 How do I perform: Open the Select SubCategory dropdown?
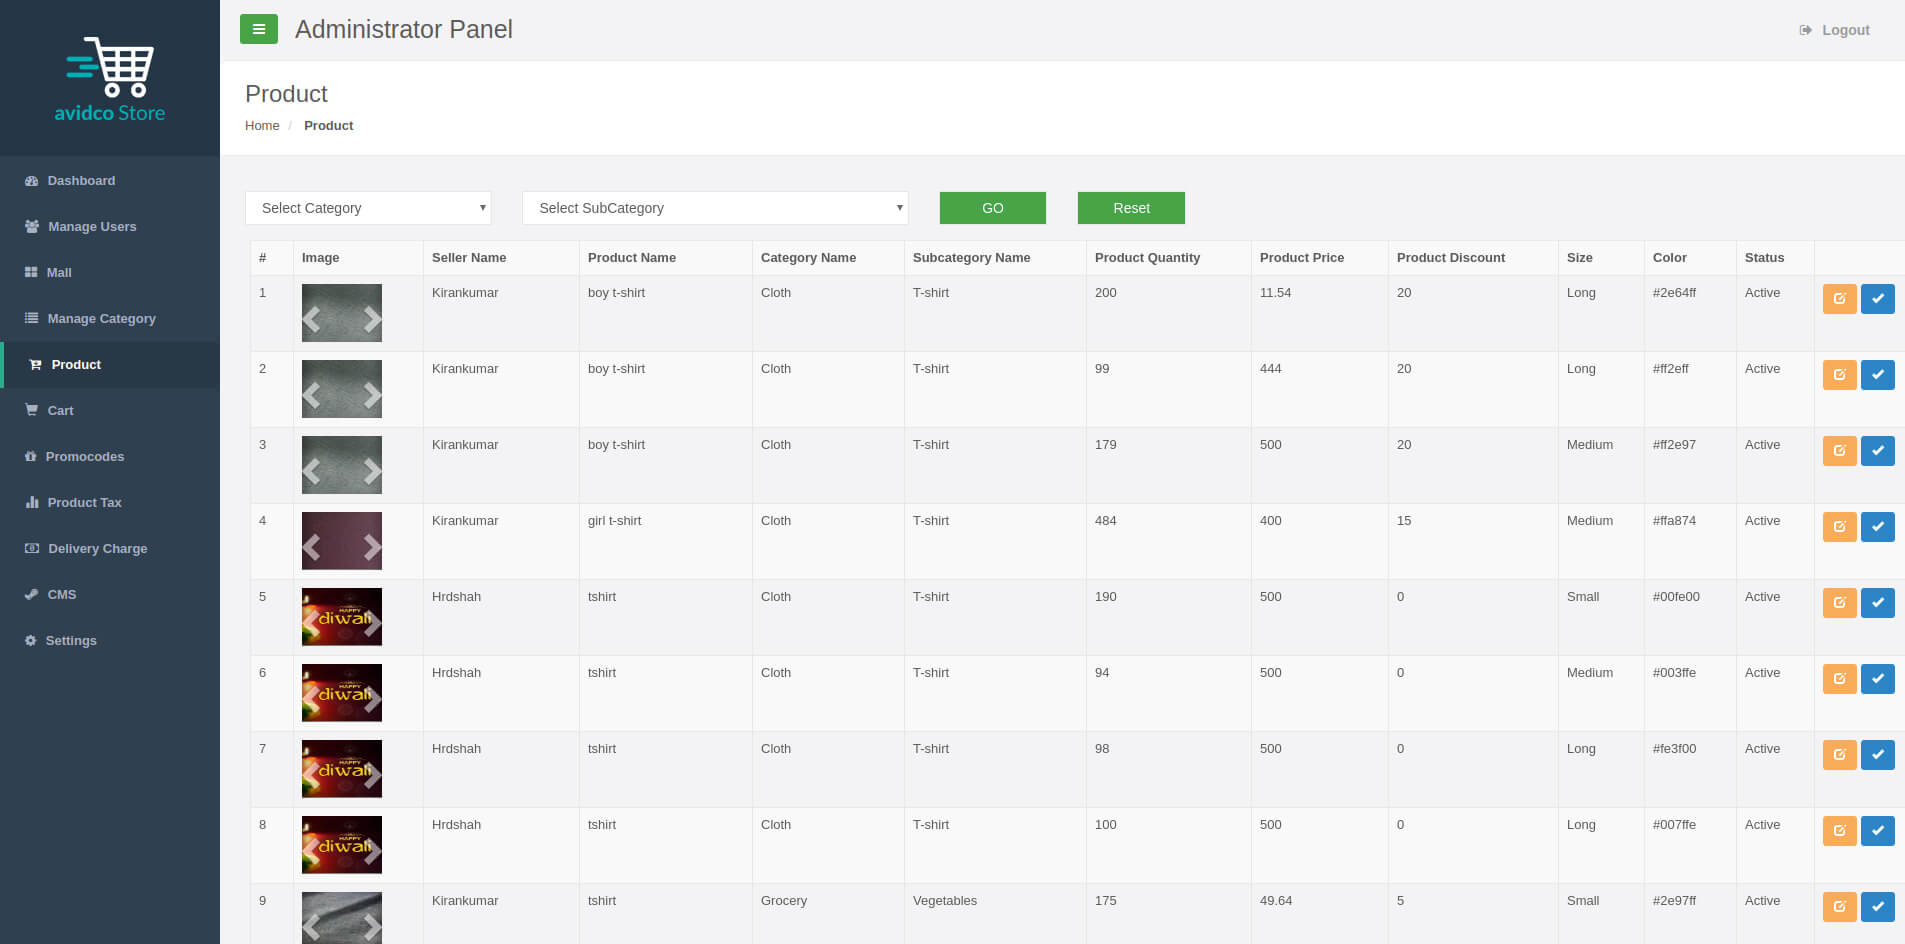pyautogui.click(x=715, y=208)
